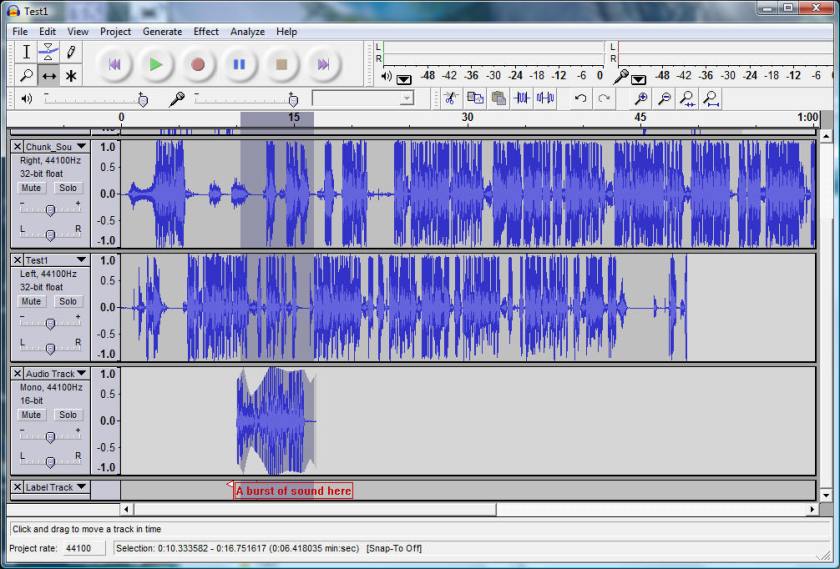Click the 'A burst of sound here' label
Image resolution: width=840 pixels, height=569 pixels.
click(x=293, y=491)
